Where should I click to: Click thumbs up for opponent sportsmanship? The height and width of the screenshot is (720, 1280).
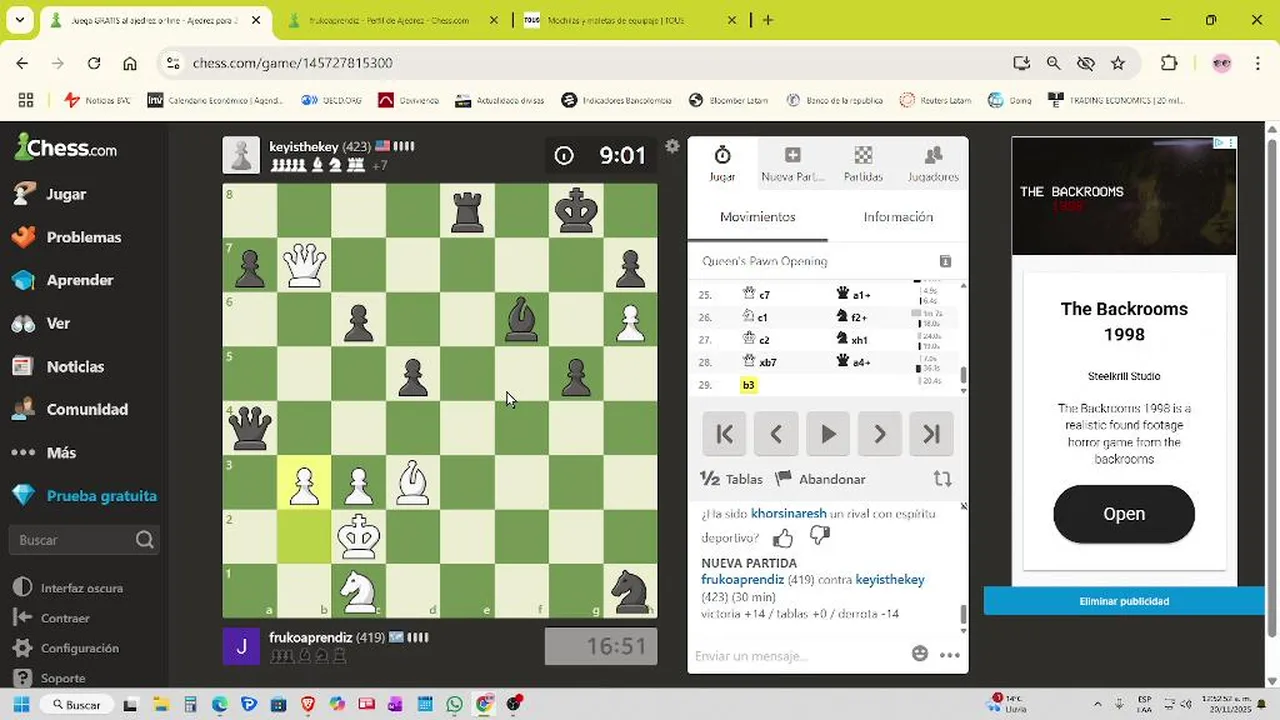pyautogui.click(x=783, y=538)
